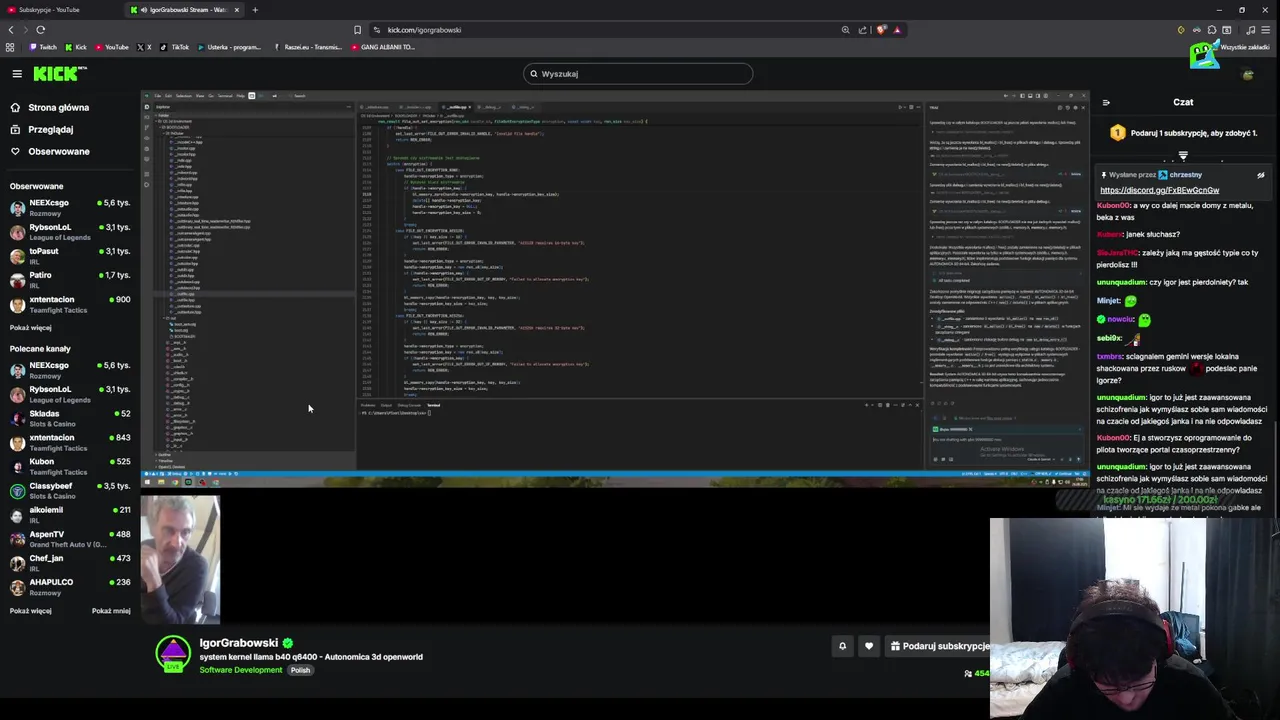The width and height of the screenshot is (1280, 720).
Task: Reload the page
Action: (x=40, y=30)
